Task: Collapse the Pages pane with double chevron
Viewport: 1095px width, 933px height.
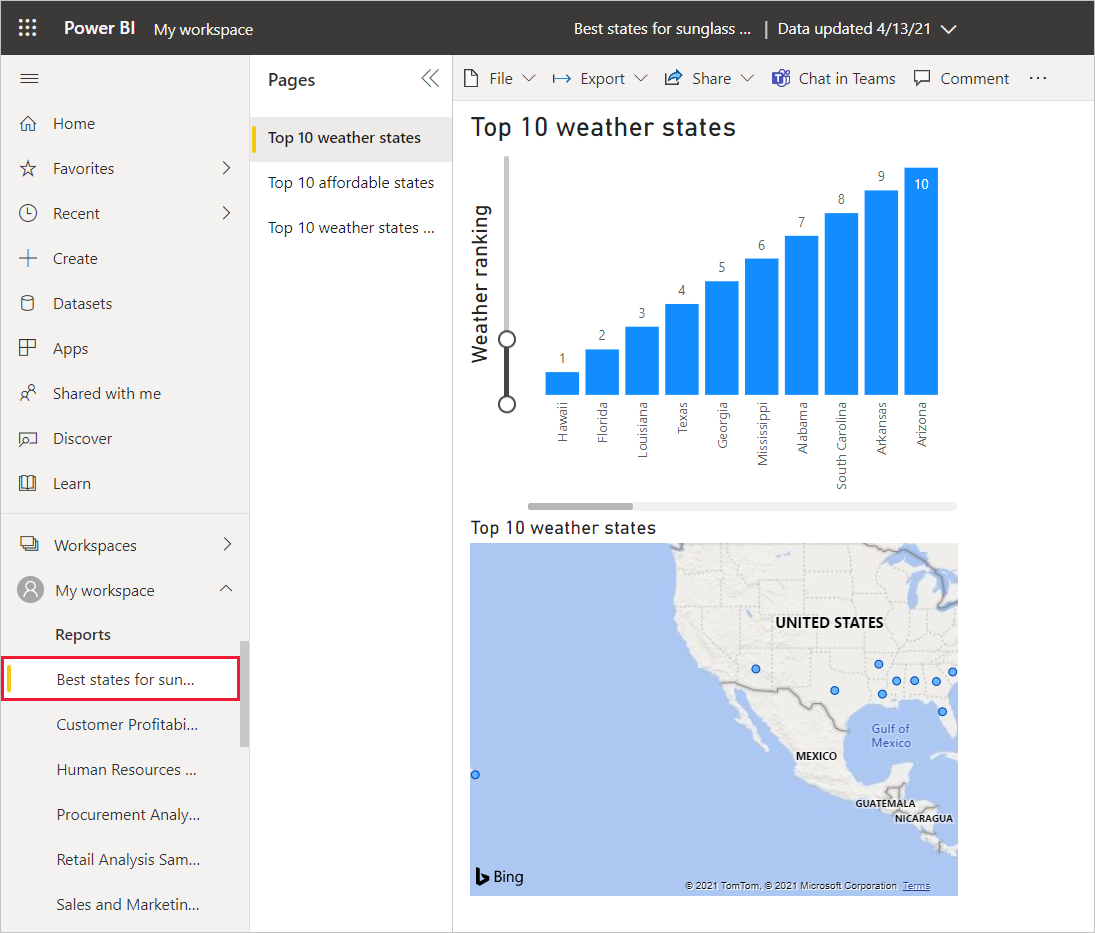Action: point(430,78)
